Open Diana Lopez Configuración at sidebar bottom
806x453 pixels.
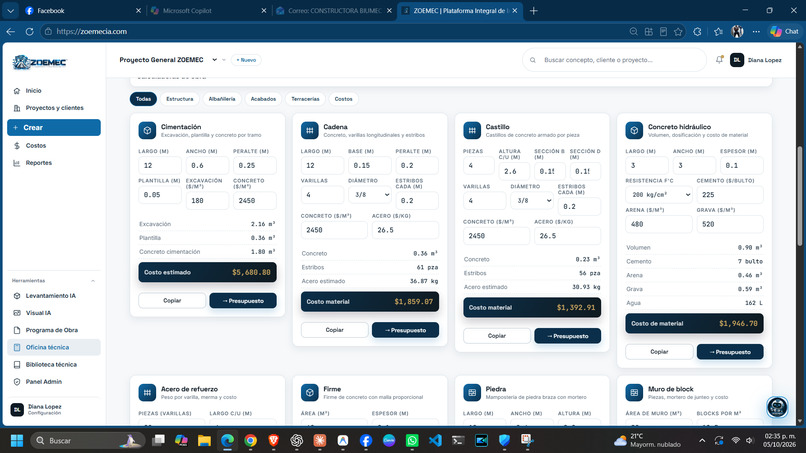[53, 409]
